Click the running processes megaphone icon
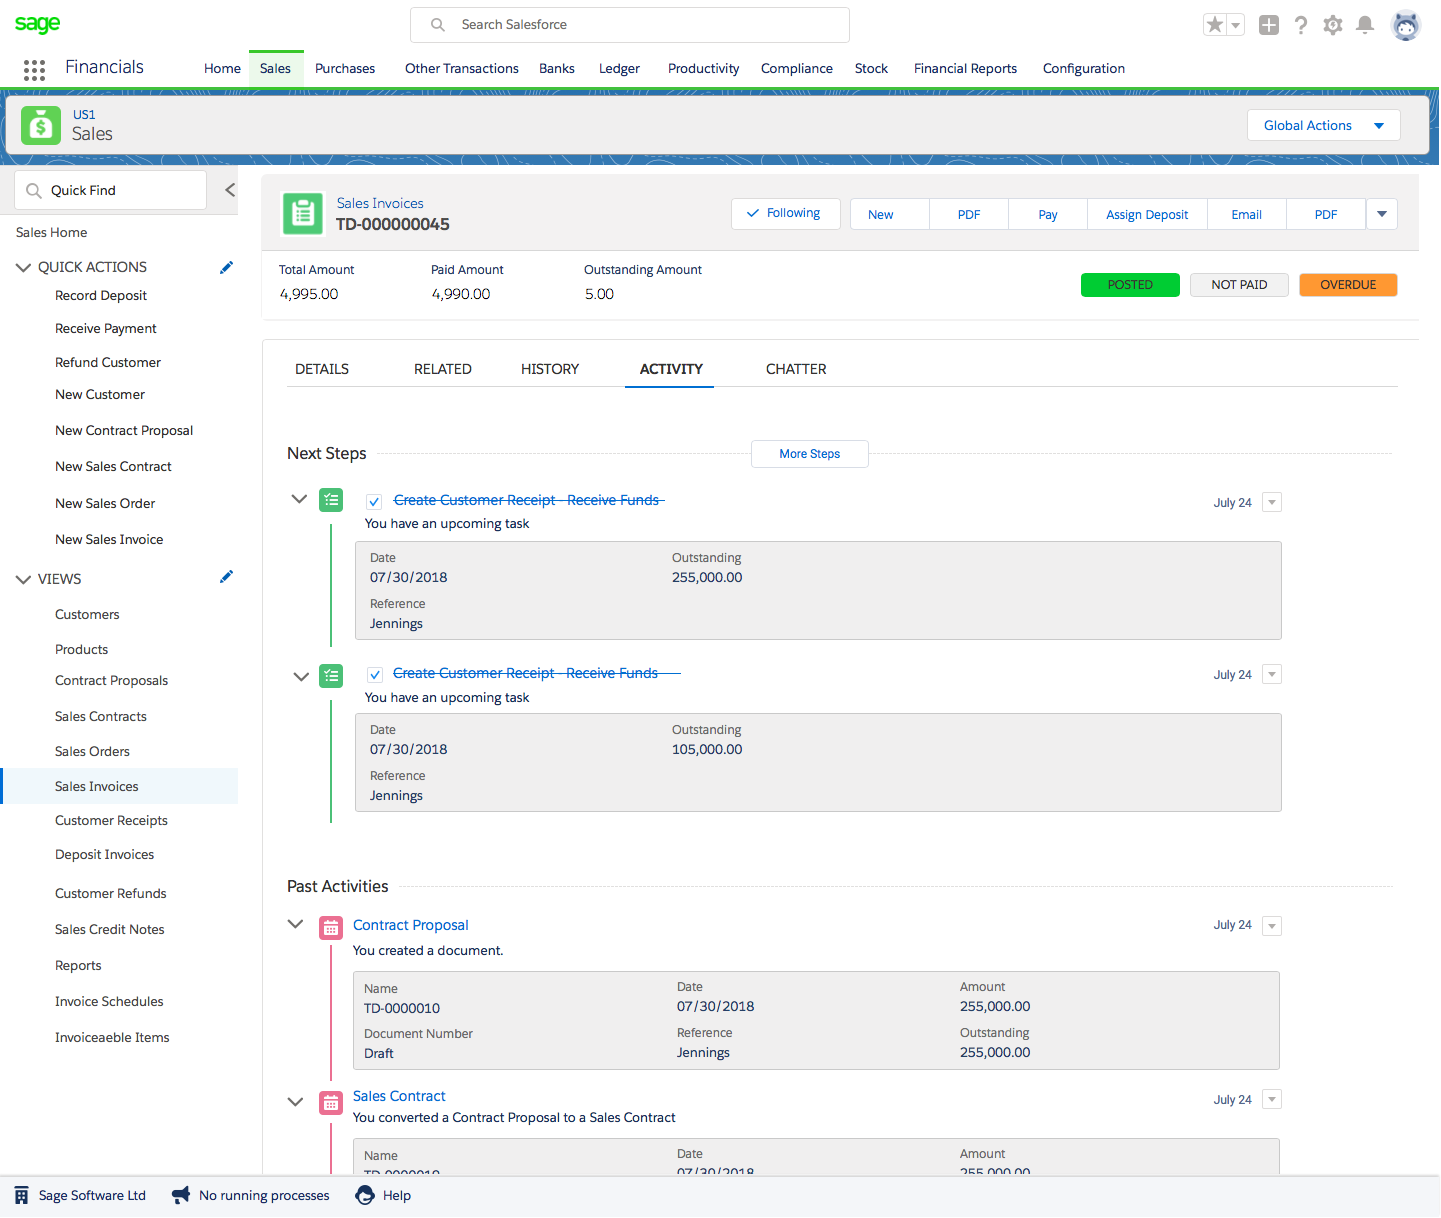This screenshot has height=1218, width=1441. click(181, 1195)
